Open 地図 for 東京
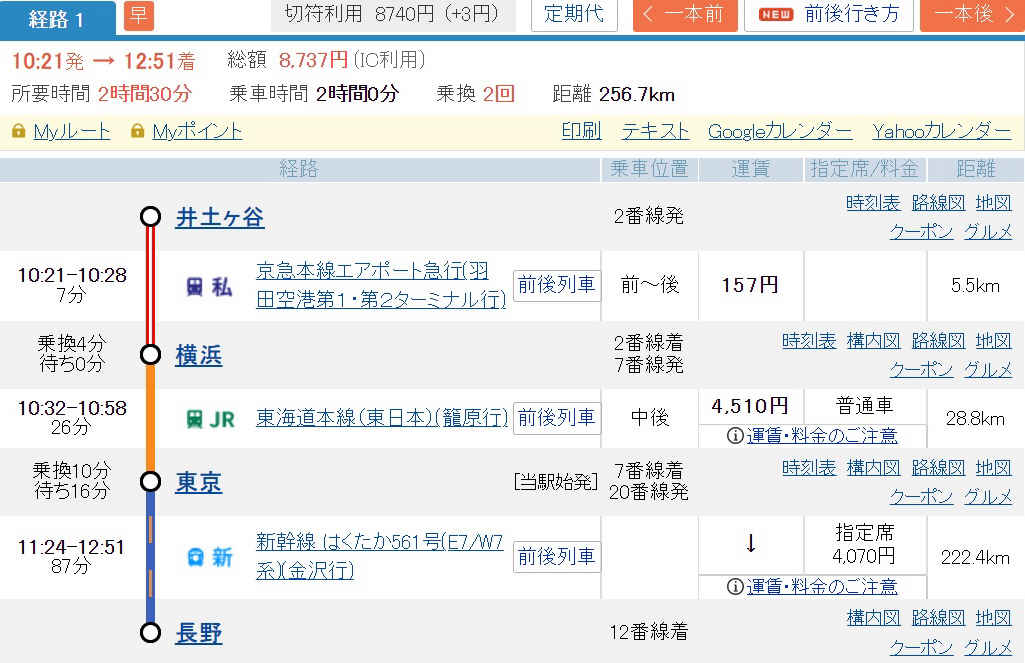Viewport: 1025px width, 663px height. (x=993, y=468)
